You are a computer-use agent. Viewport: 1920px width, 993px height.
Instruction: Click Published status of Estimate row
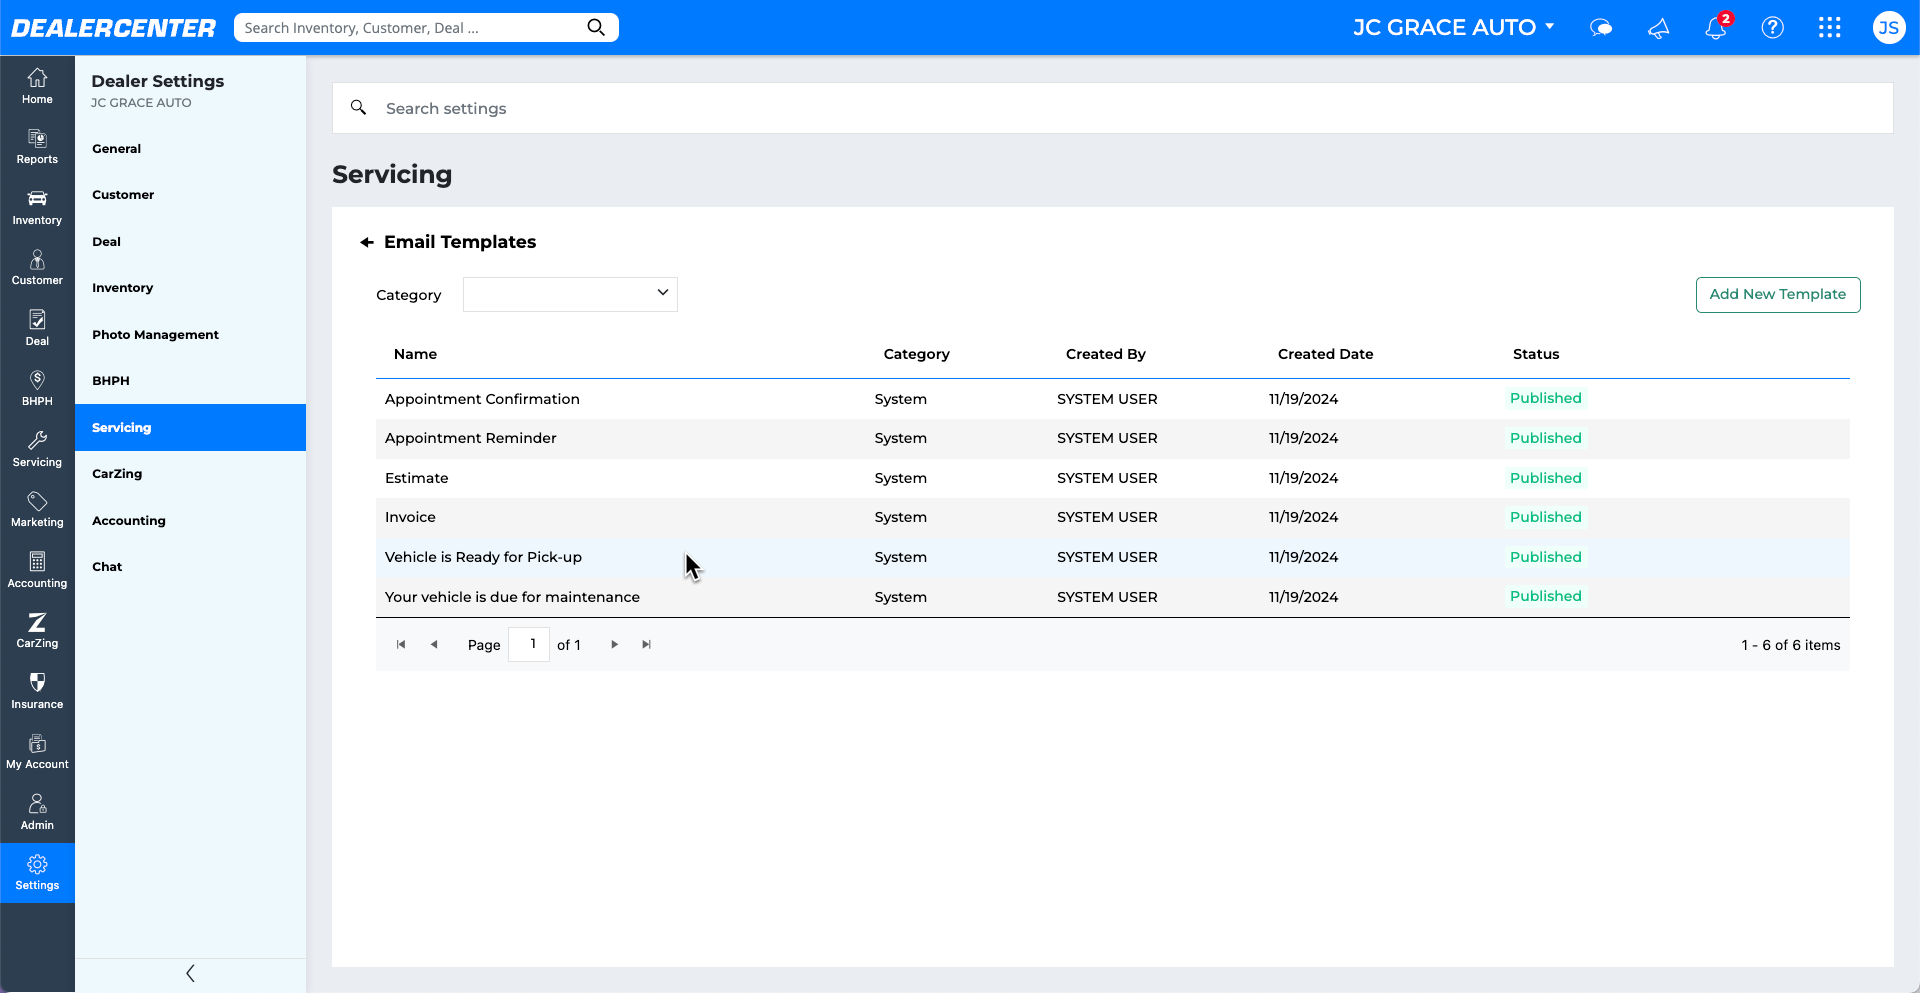(1546, 478)
